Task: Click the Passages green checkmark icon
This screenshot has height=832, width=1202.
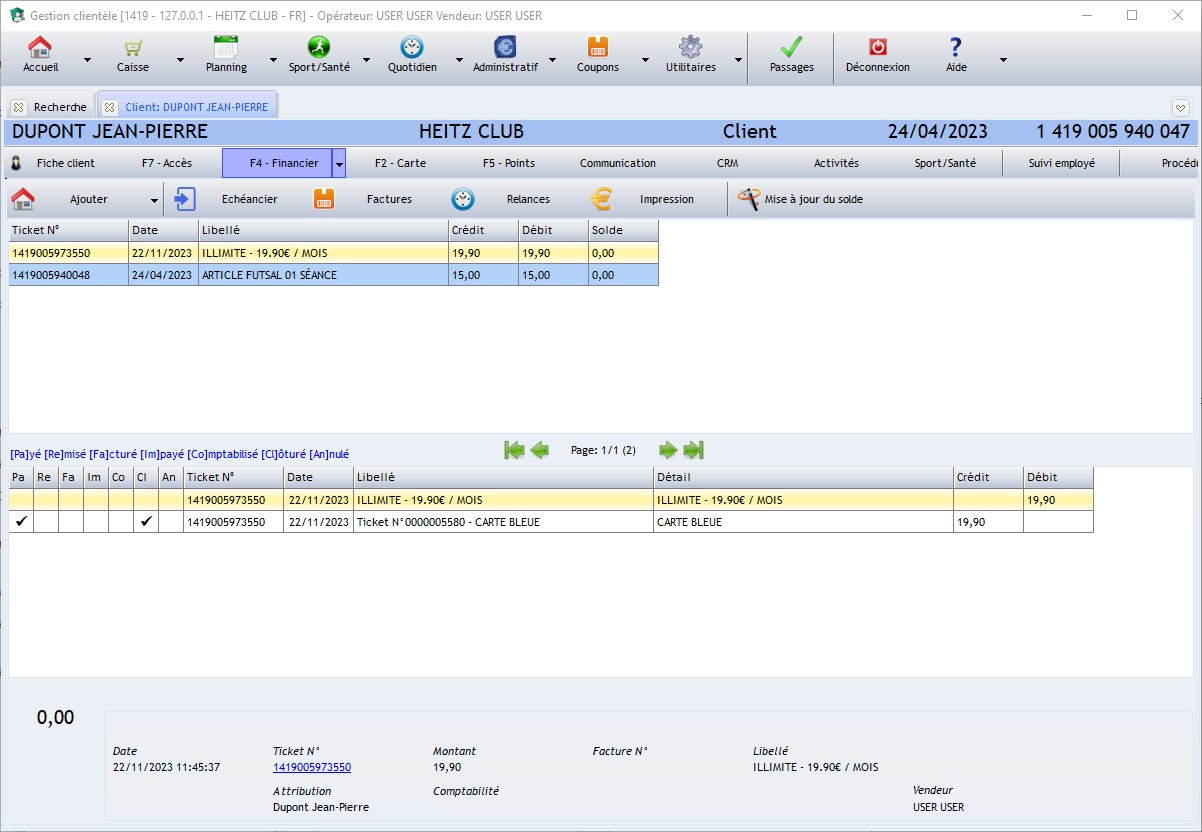Action: [x=791, y=48]
